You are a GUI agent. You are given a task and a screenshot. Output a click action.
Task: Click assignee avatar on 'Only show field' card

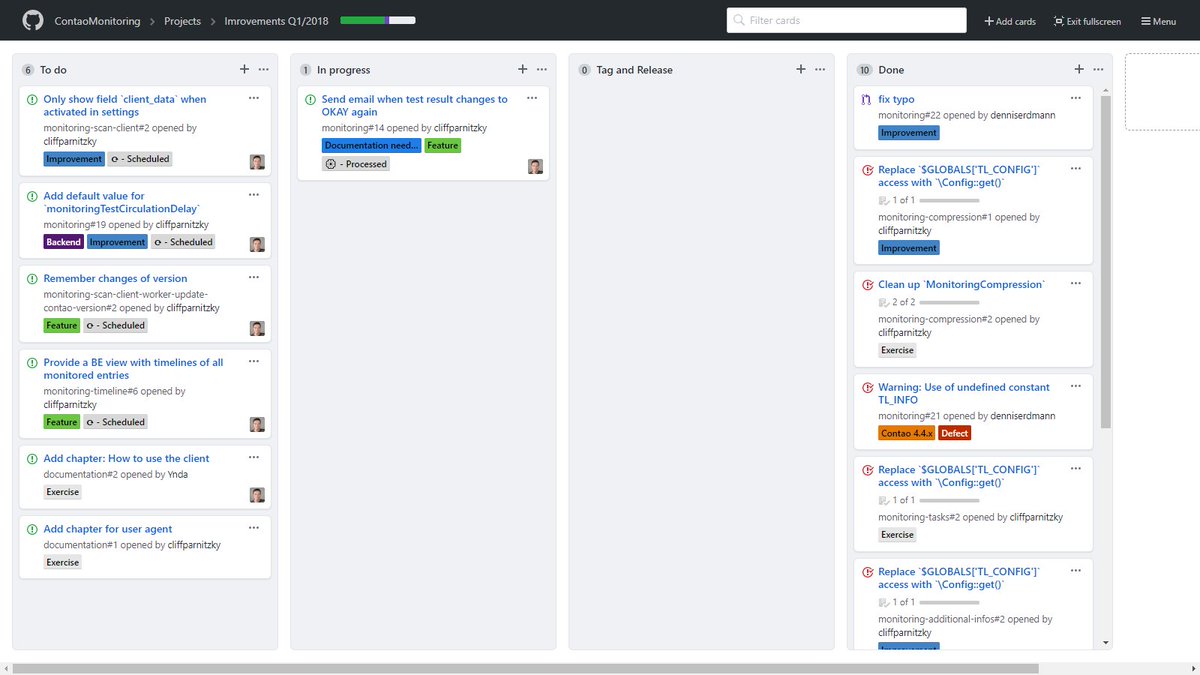tap(257, 162)
